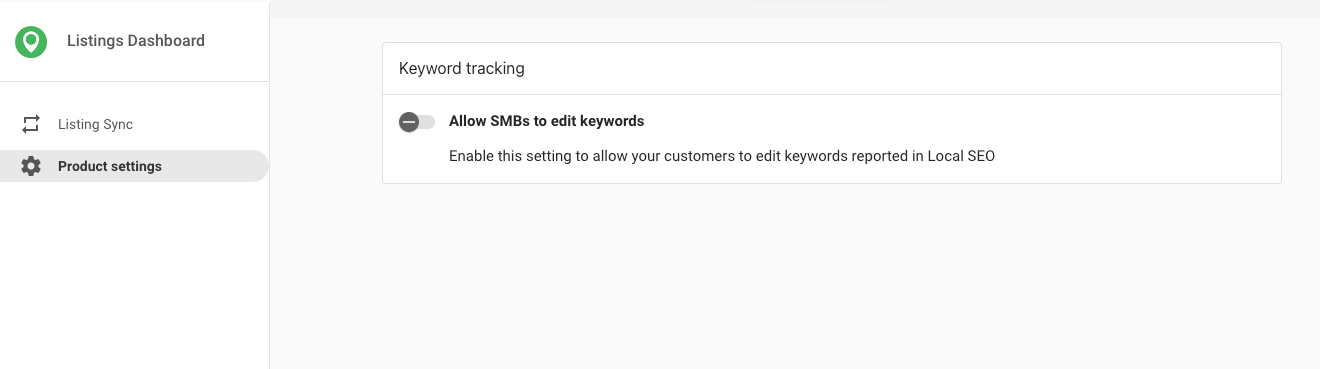Click the Allow SMBs to edit keywords label
The height and width of the screenshot is (369, 1320).
coord(546,121)
